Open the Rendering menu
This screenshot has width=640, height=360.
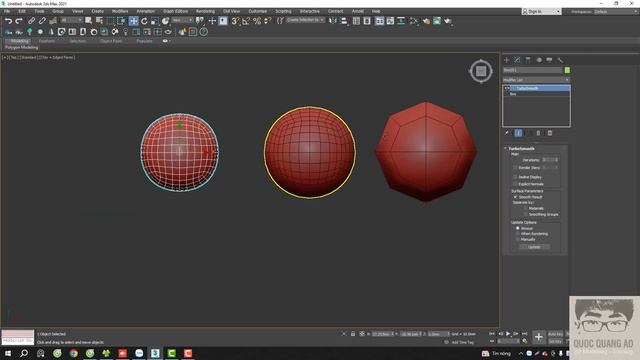pyautogui.click(x=205, y=11)
